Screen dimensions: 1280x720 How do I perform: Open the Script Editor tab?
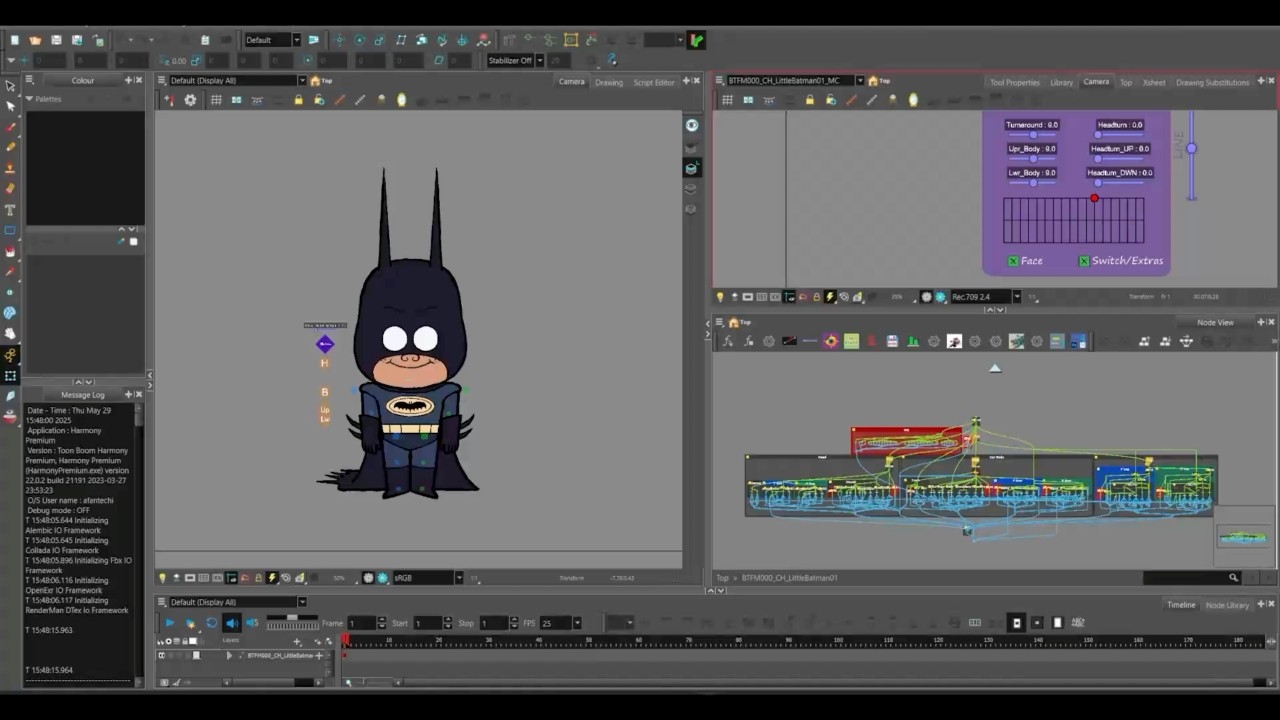click(654, 82)
